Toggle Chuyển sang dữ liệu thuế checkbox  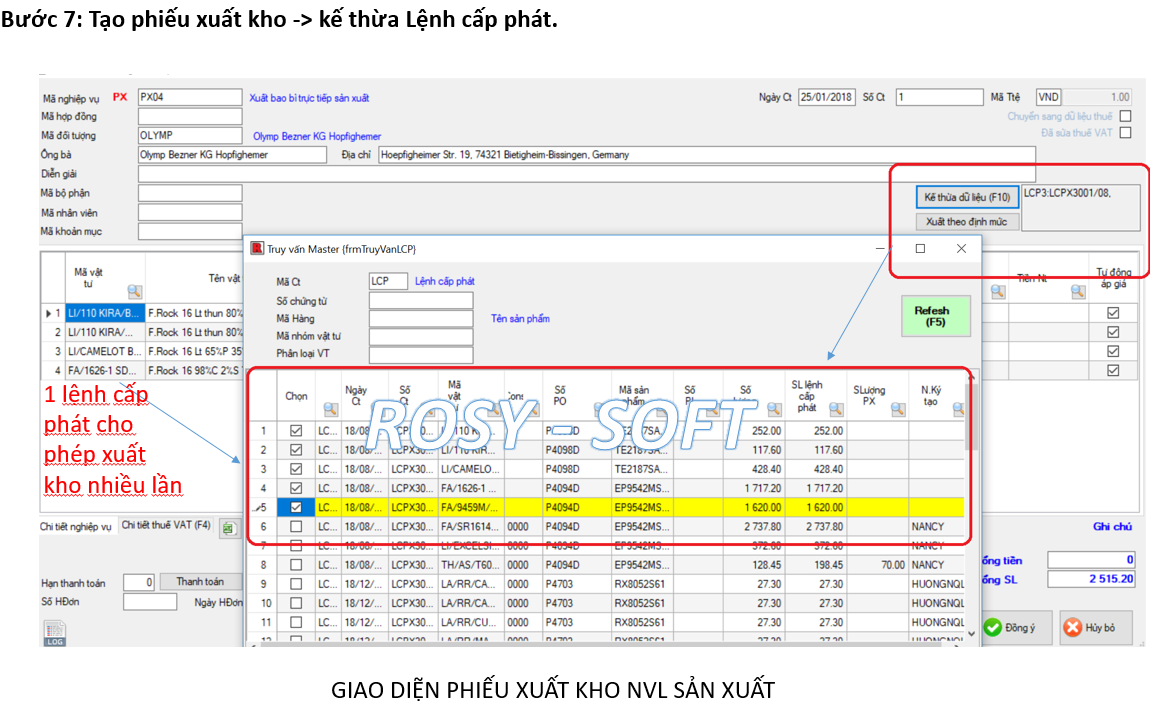(x=1125, y=116)
